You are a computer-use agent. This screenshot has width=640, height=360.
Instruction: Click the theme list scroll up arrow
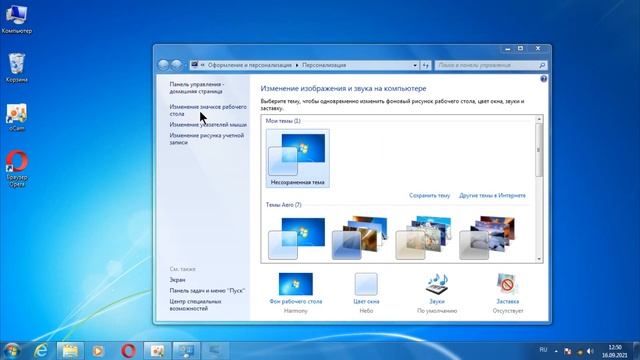[539, 119]
